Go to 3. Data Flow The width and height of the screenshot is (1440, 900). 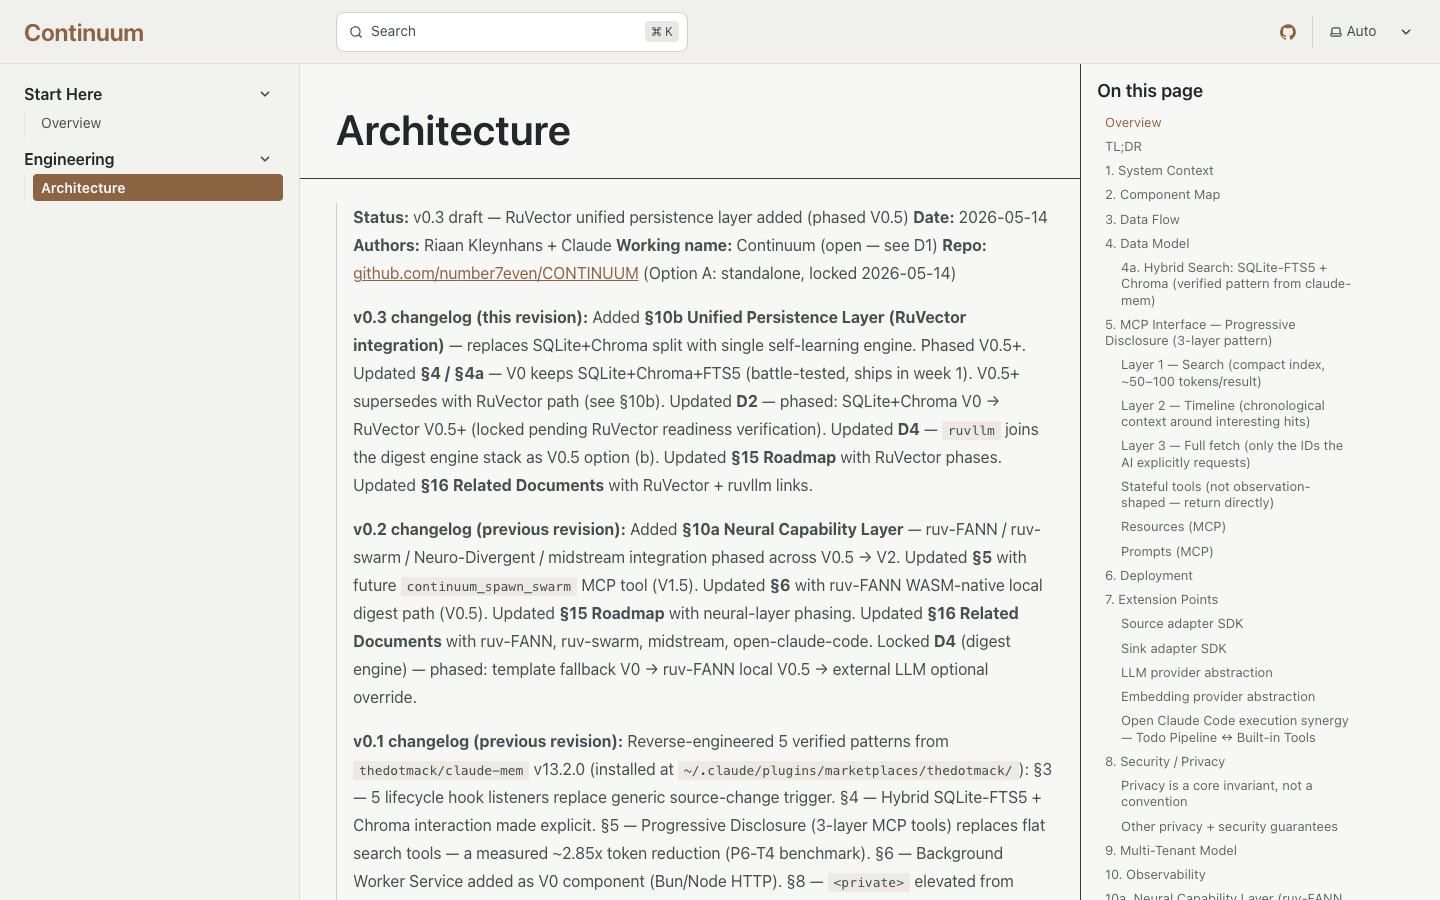[x=1142, y=220]
